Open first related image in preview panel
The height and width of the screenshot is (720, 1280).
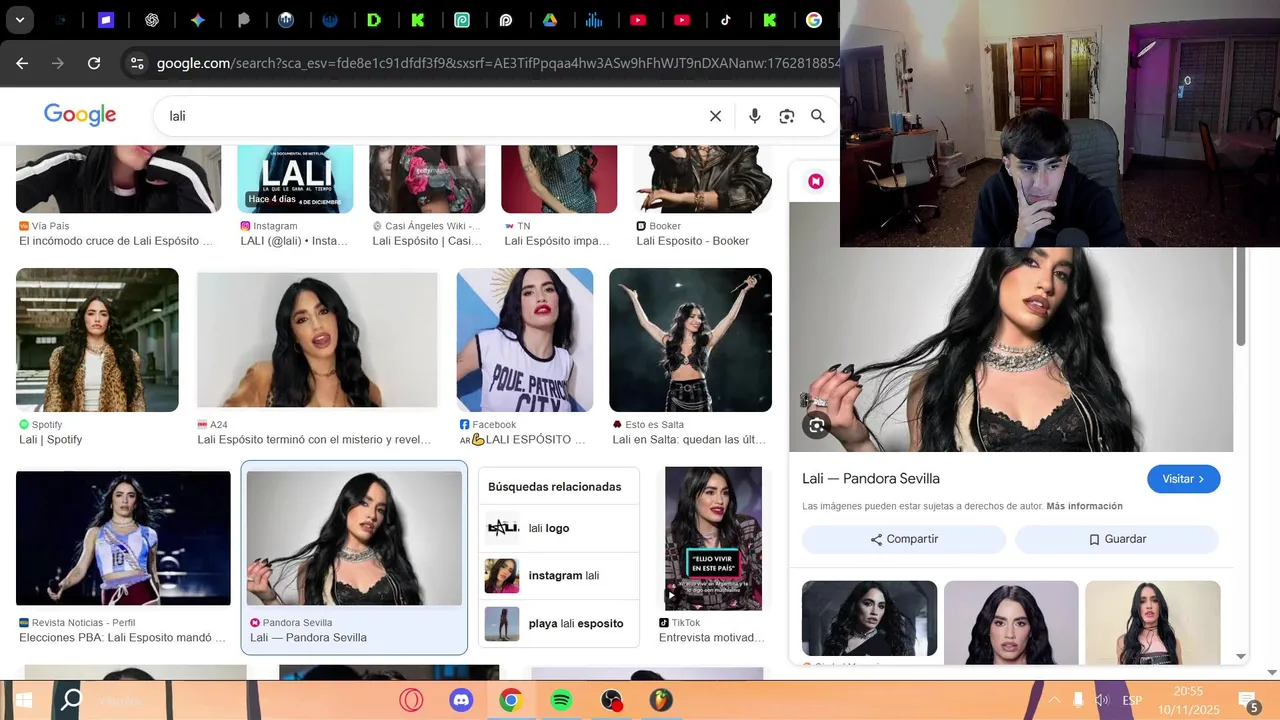pos(869,619)
